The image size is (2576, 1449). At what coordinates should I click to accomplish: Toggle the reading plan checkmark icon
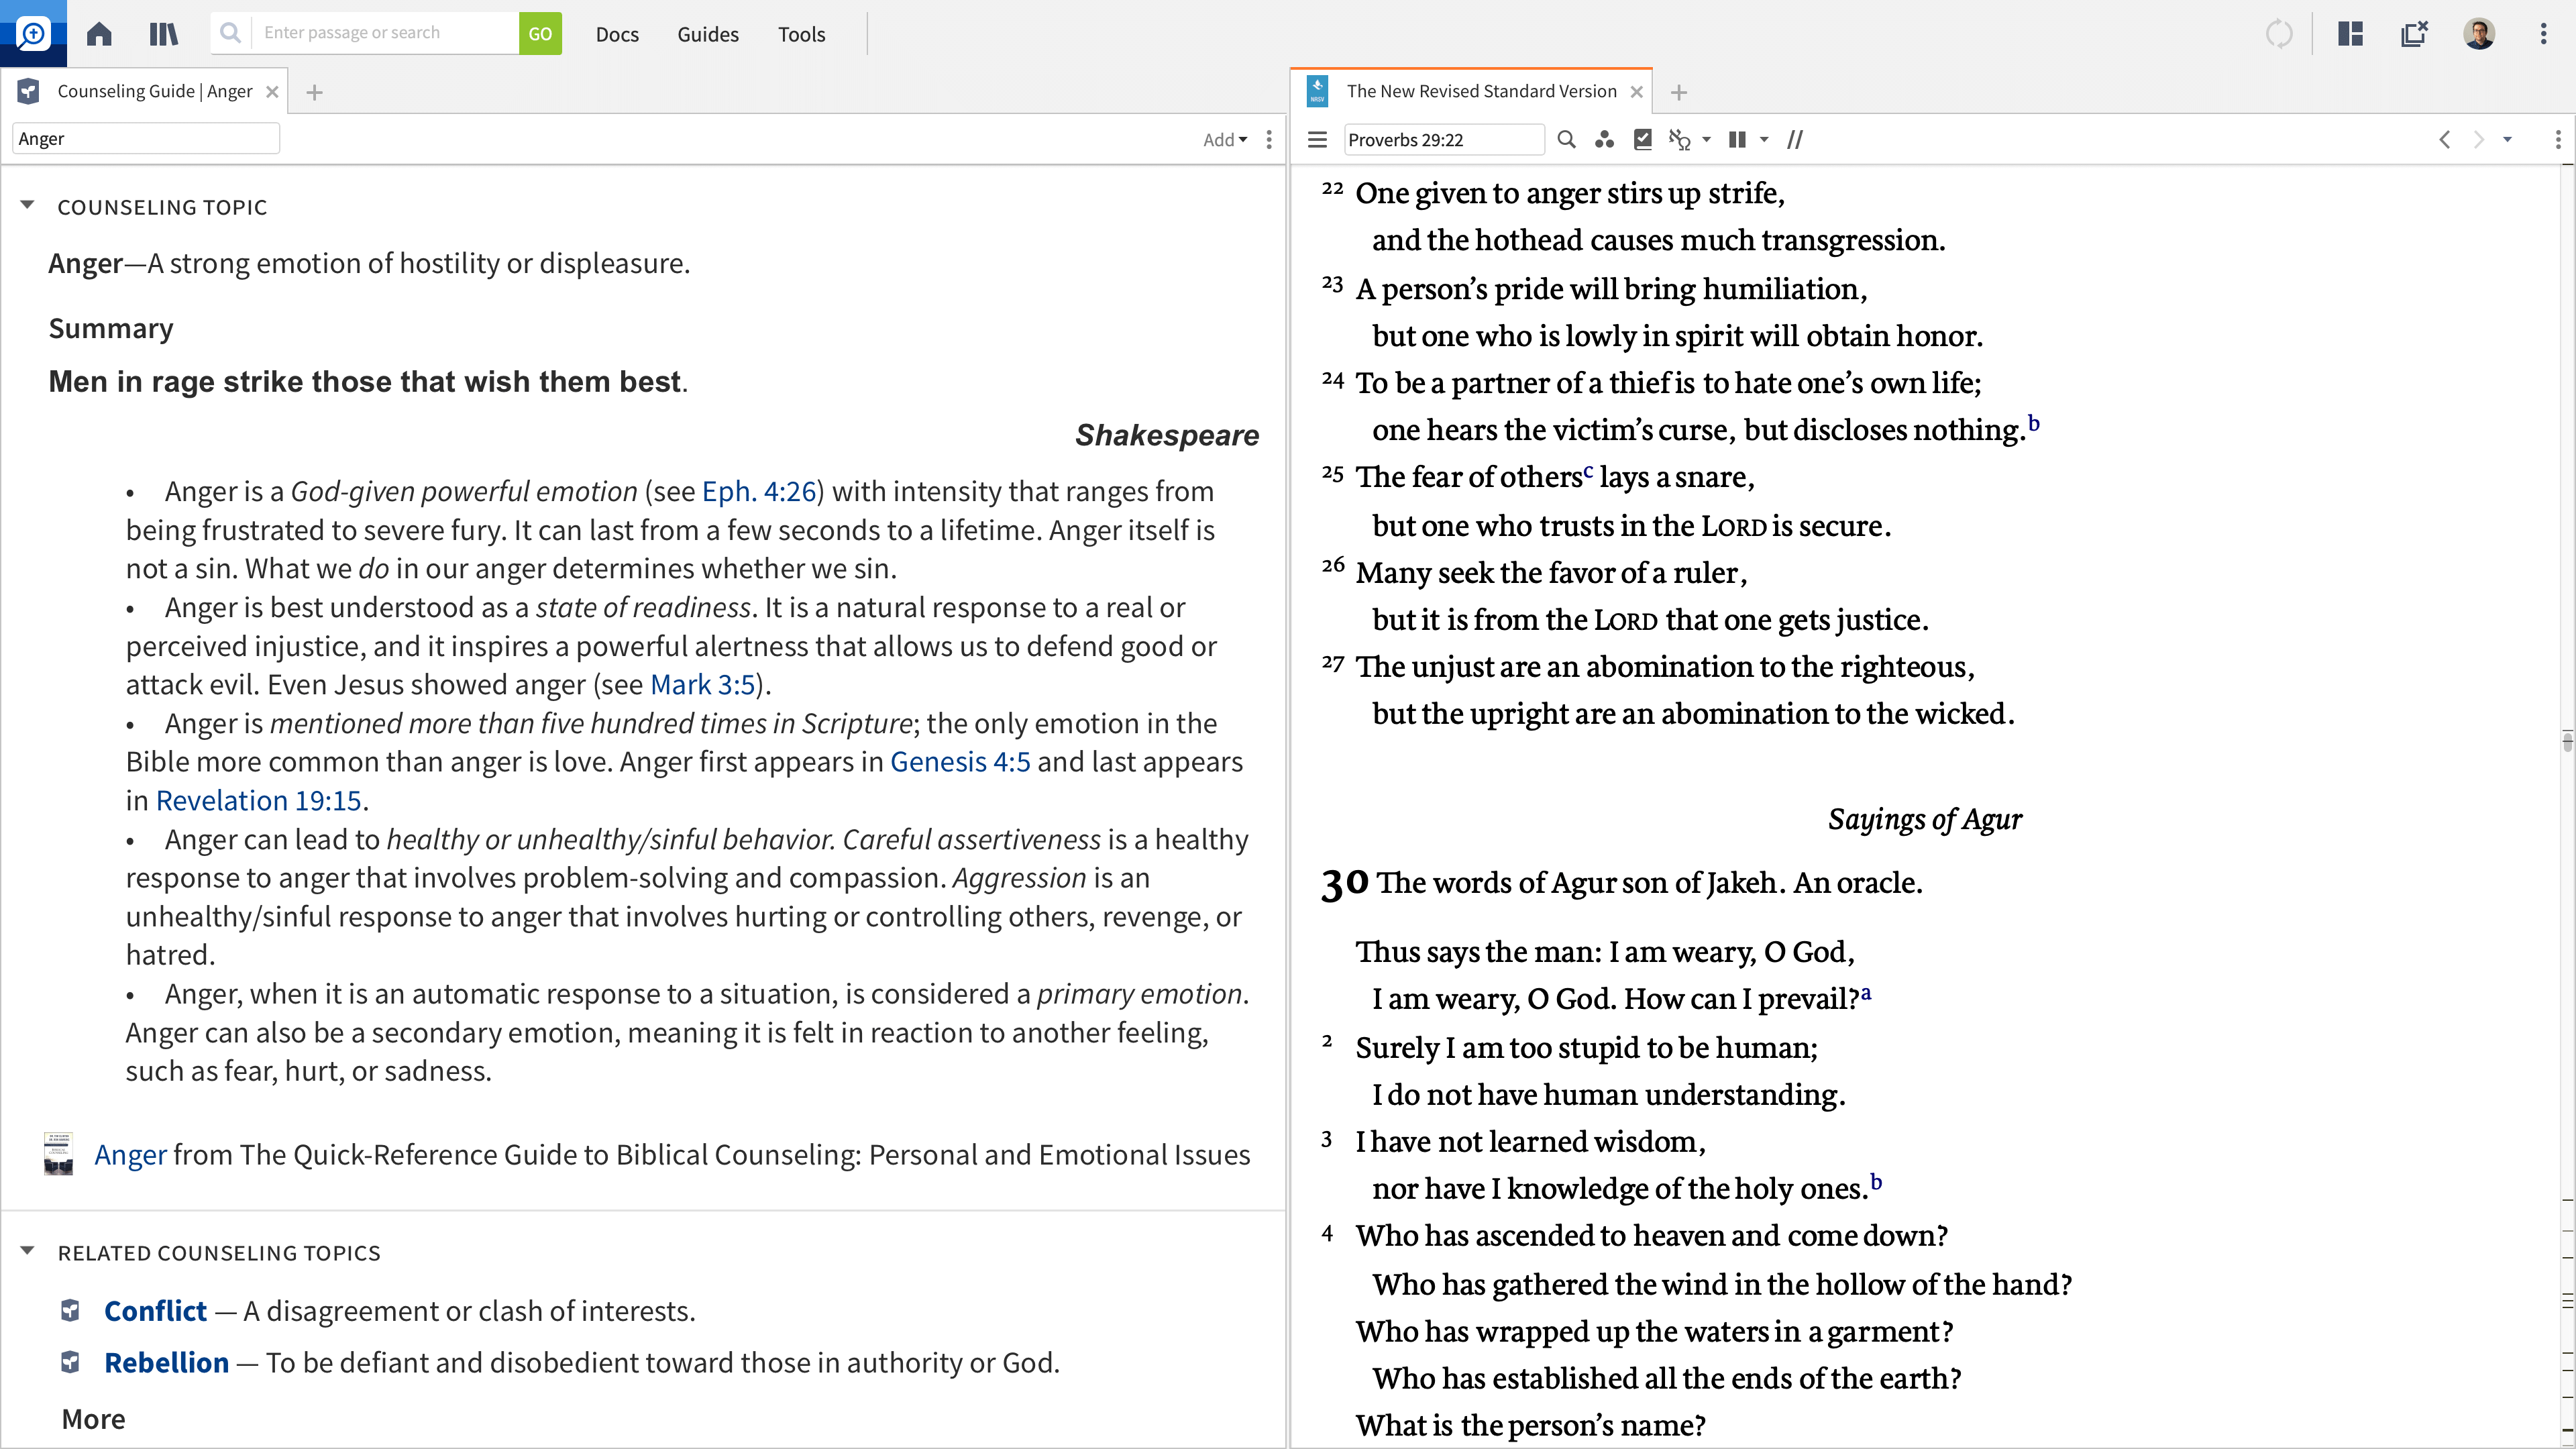point(1642,140)
